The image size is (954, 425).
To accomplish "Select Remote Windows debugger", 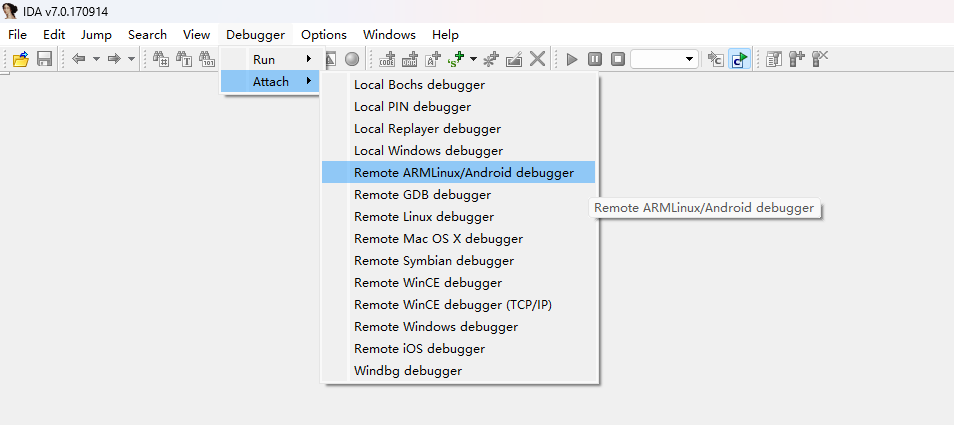I will tap(459, 327).
